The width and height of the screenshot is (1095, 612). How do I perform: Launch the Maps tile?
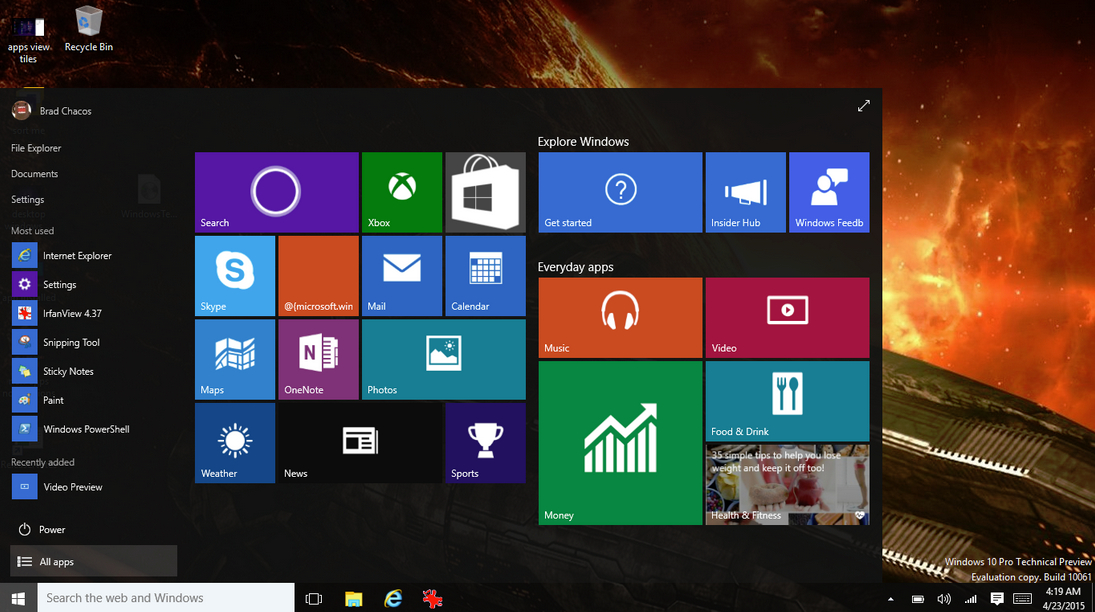point(235,359)
